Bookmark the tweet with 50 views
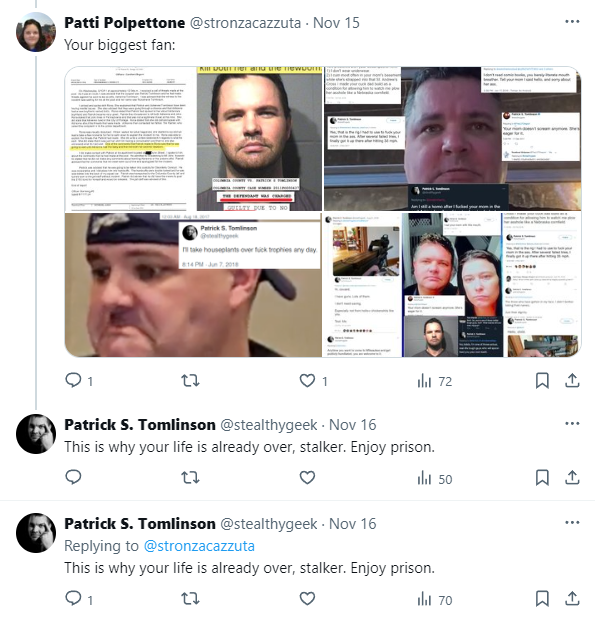595x618 pixels. point(542,478)
